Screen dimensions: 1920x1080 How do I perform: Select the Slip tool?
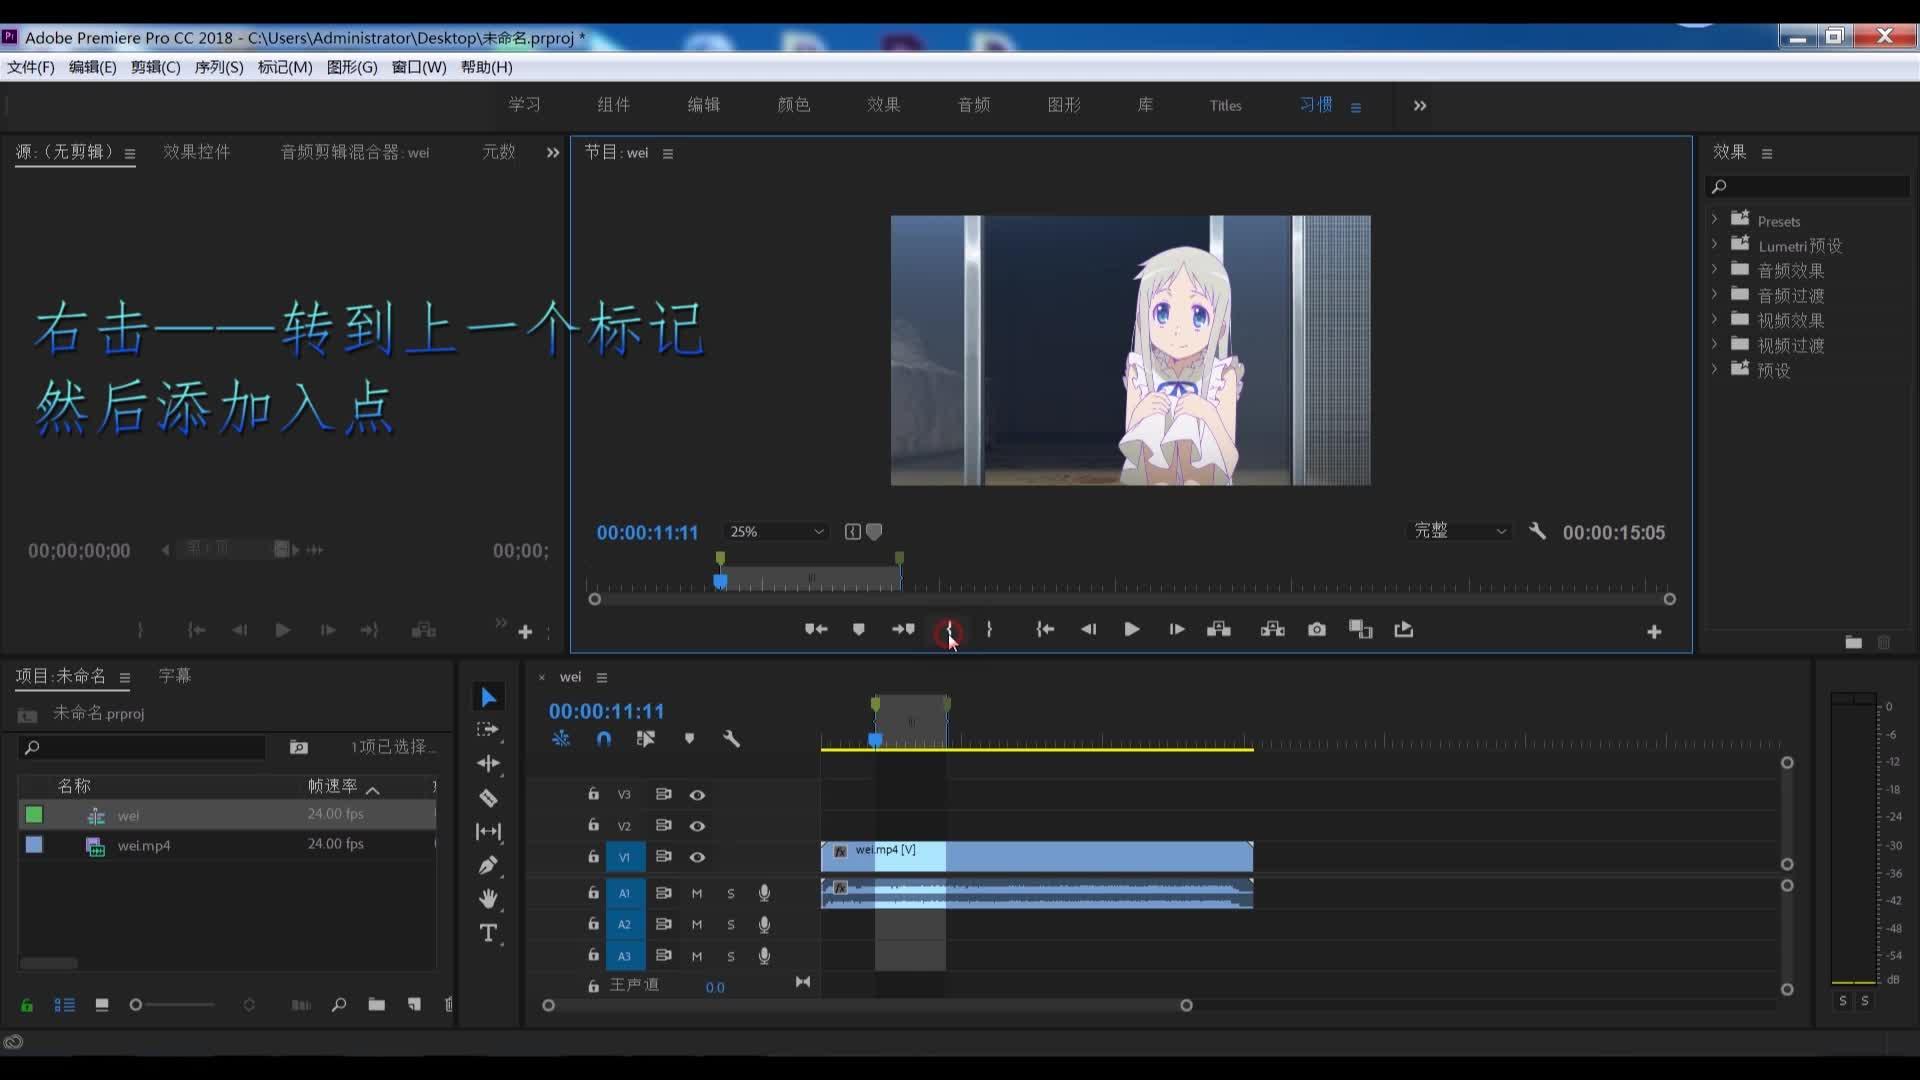coord(488,832)
